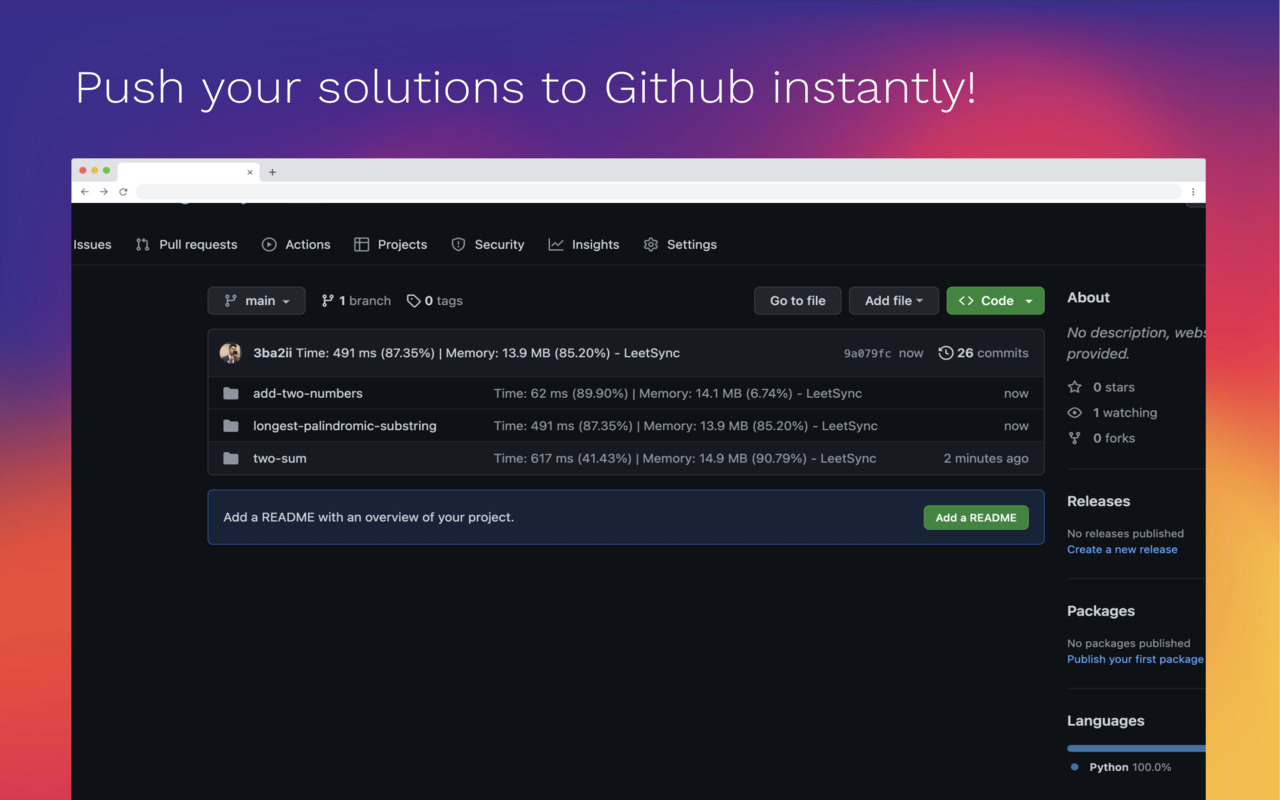The image size is (1280, 800).
Task: Open the Security tab
Action: [487, 244]
